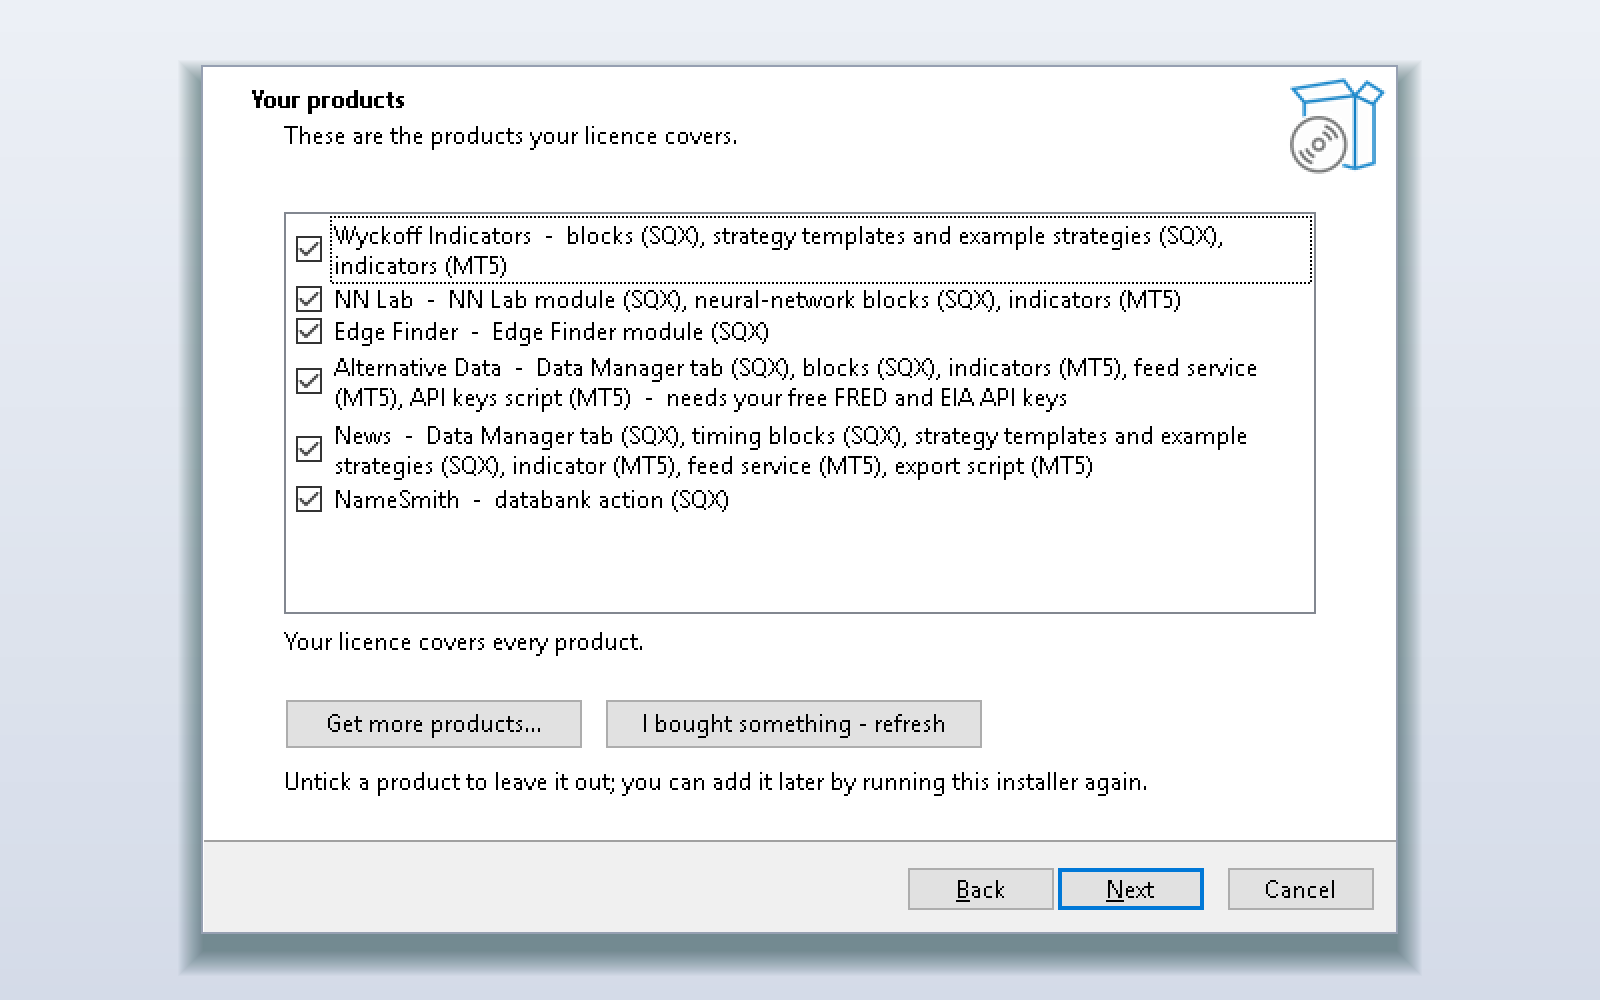
Task: Click 'Your licence covers every product.' text
Action: click(x=464, y=642)
